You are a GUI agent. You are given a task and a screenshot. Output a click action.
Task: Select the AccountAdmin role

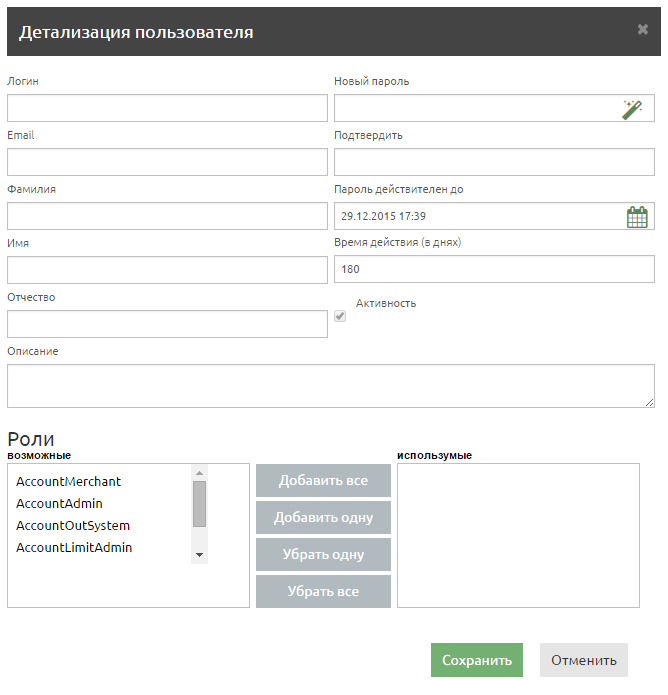pos(59,504)
